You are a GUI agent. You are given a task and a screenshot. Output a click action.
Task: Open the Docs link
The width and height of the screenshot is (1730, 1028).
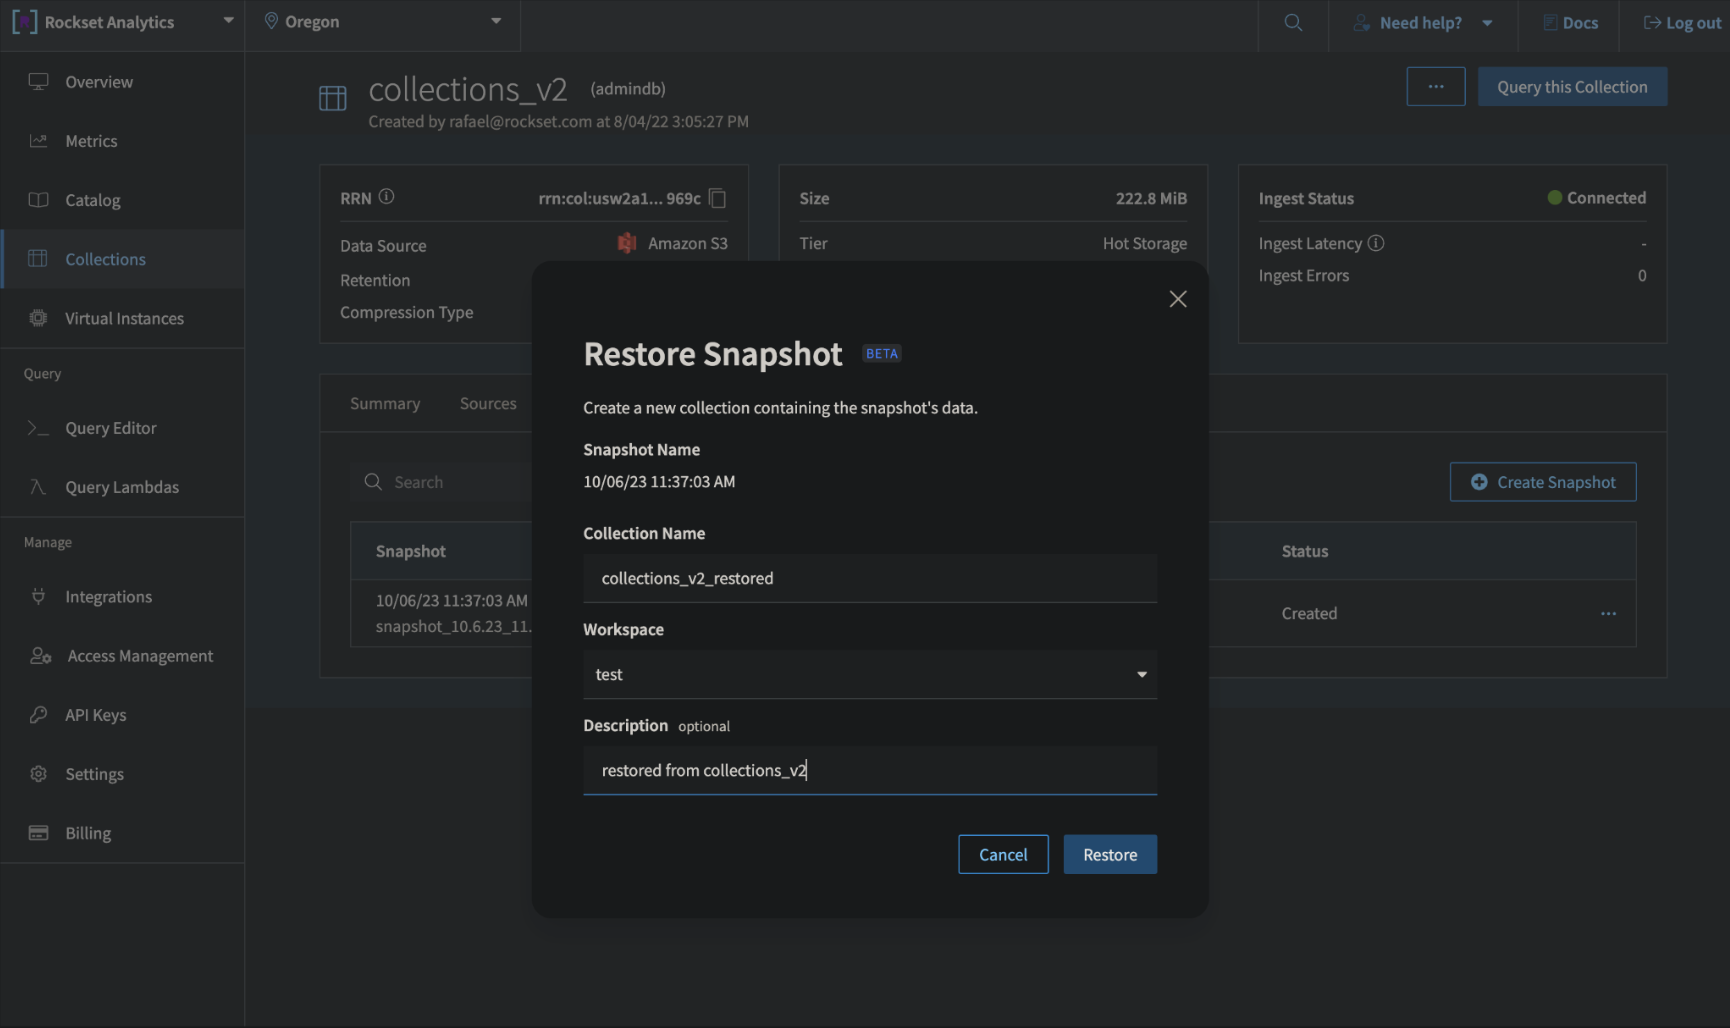tap(1570, 23)
